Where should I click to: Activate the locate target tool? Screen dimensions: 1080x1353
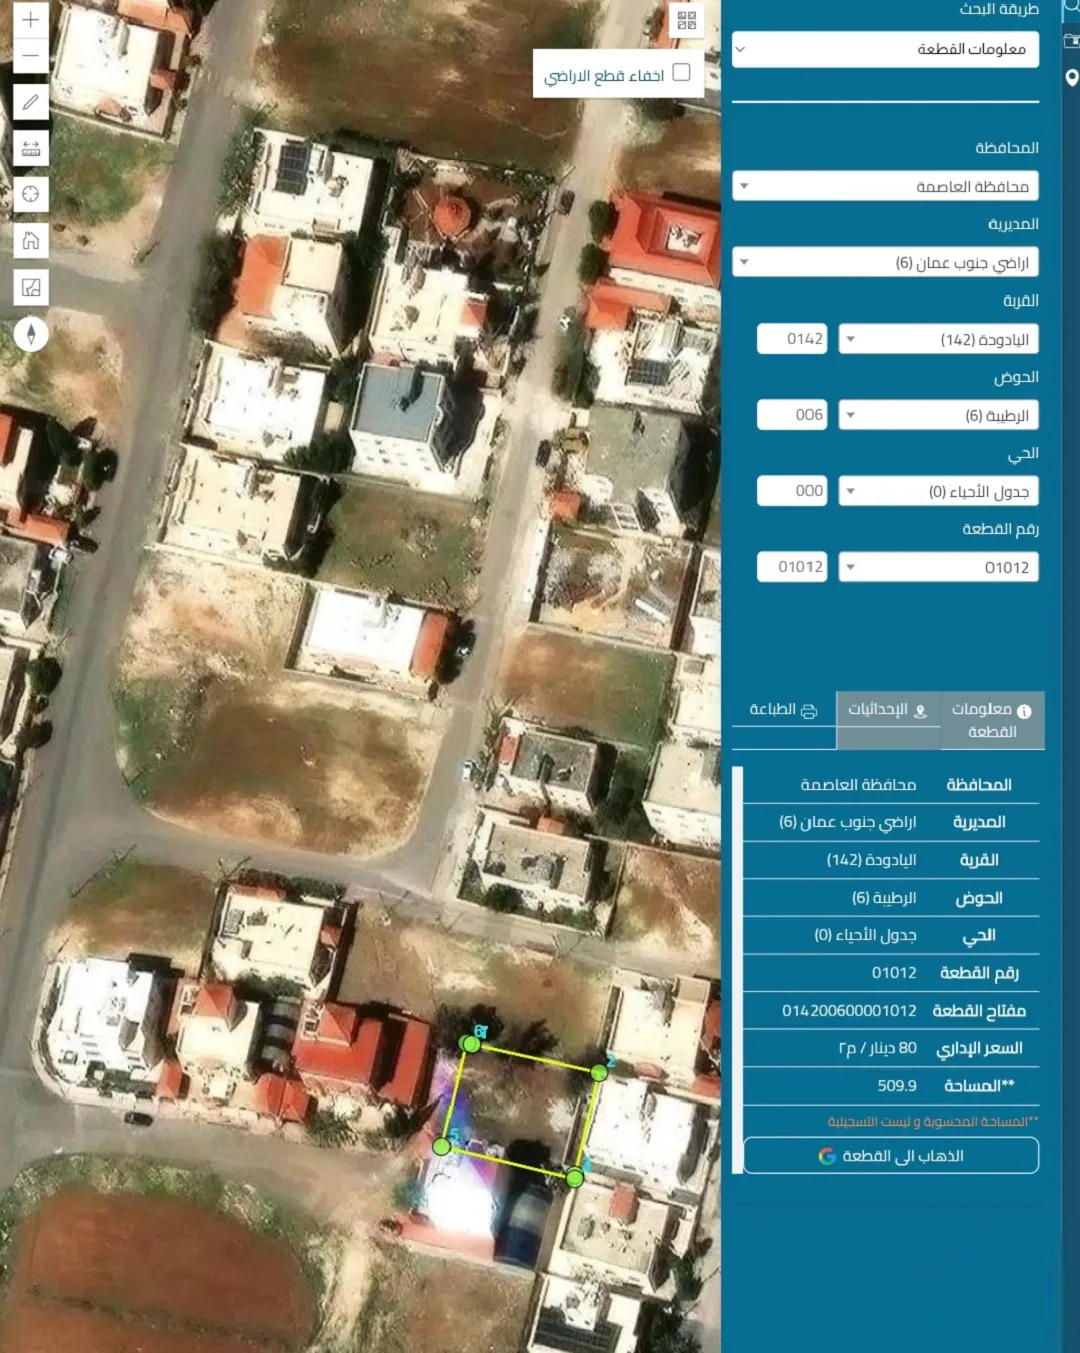click(31, 194)
